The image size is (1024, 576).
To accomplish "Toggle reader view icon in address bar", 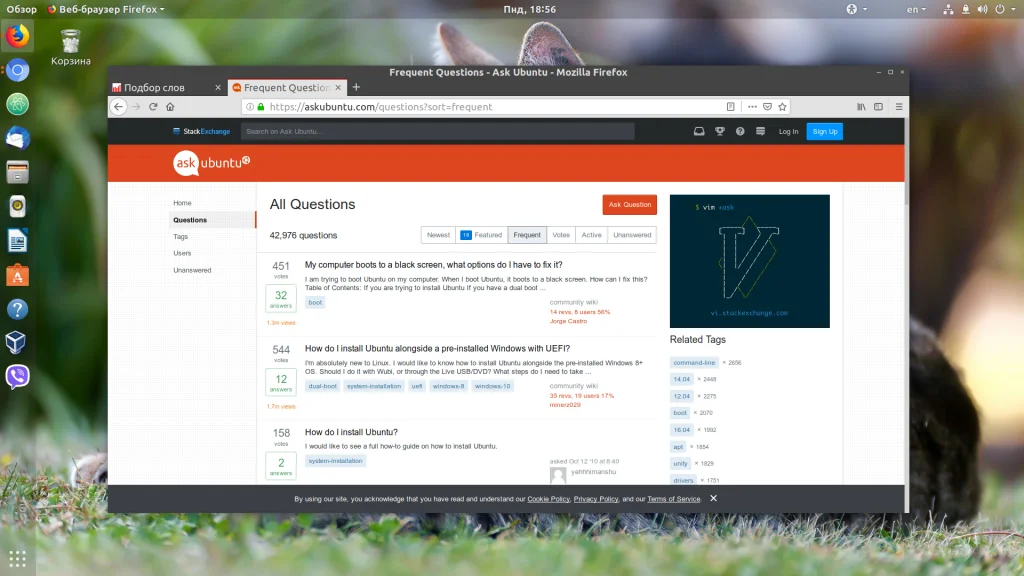I will pos(731,106).
